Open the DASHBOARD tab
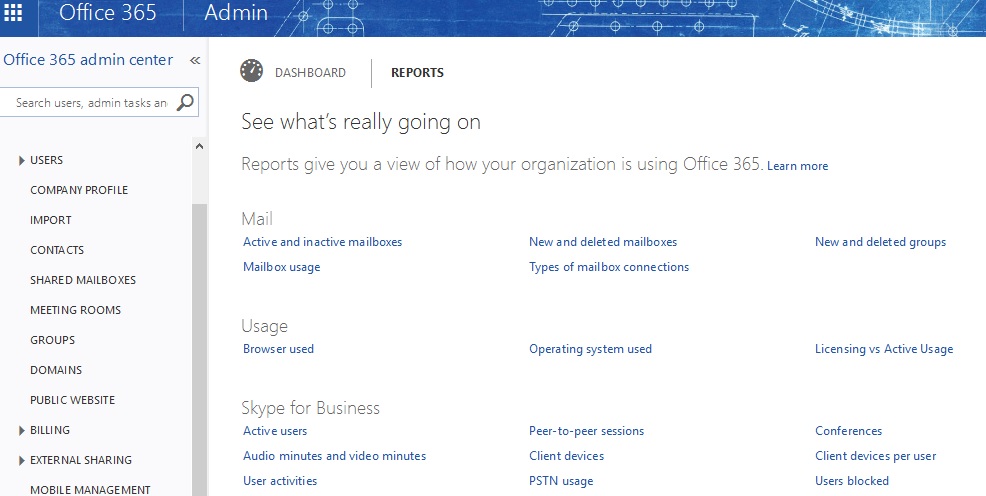The image size is (986, 496). 310,73
